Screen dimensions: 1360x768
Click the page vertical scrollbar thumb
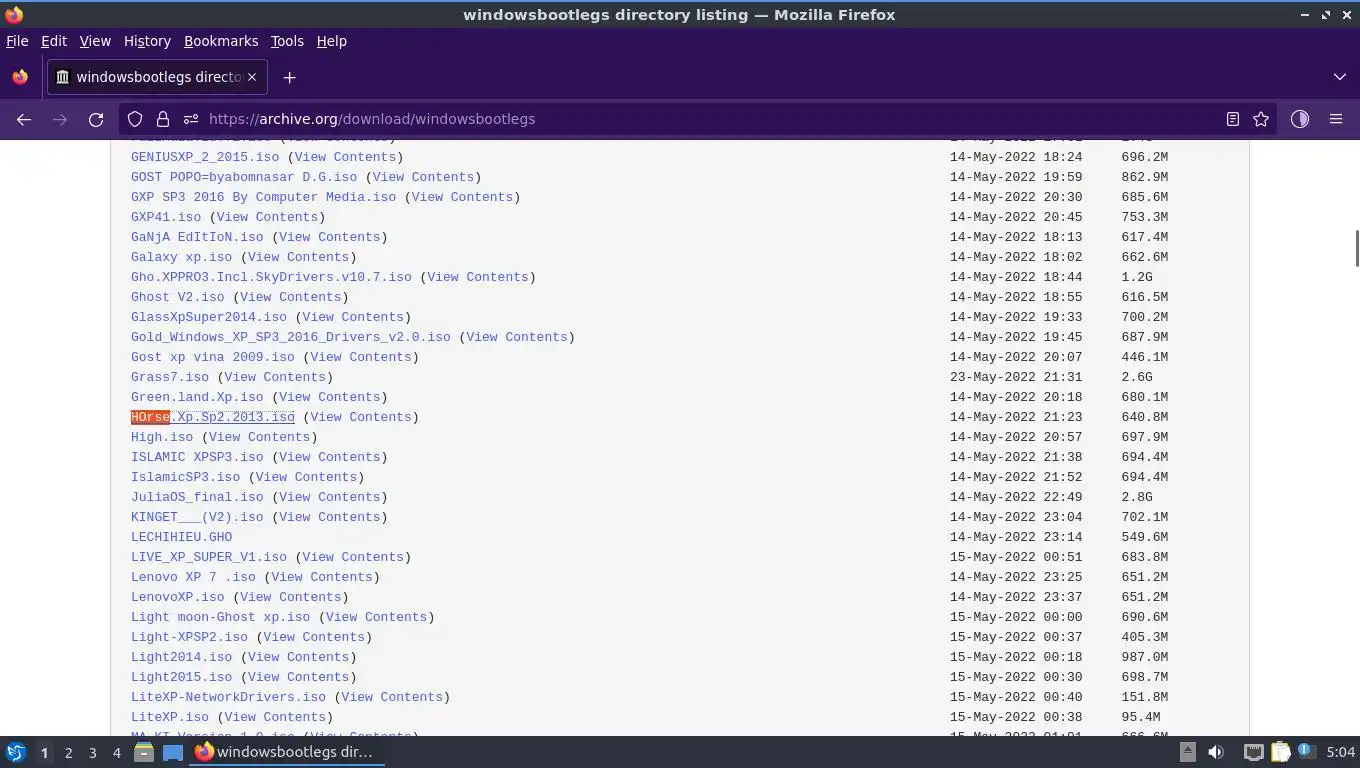[x=1356, y=248]
